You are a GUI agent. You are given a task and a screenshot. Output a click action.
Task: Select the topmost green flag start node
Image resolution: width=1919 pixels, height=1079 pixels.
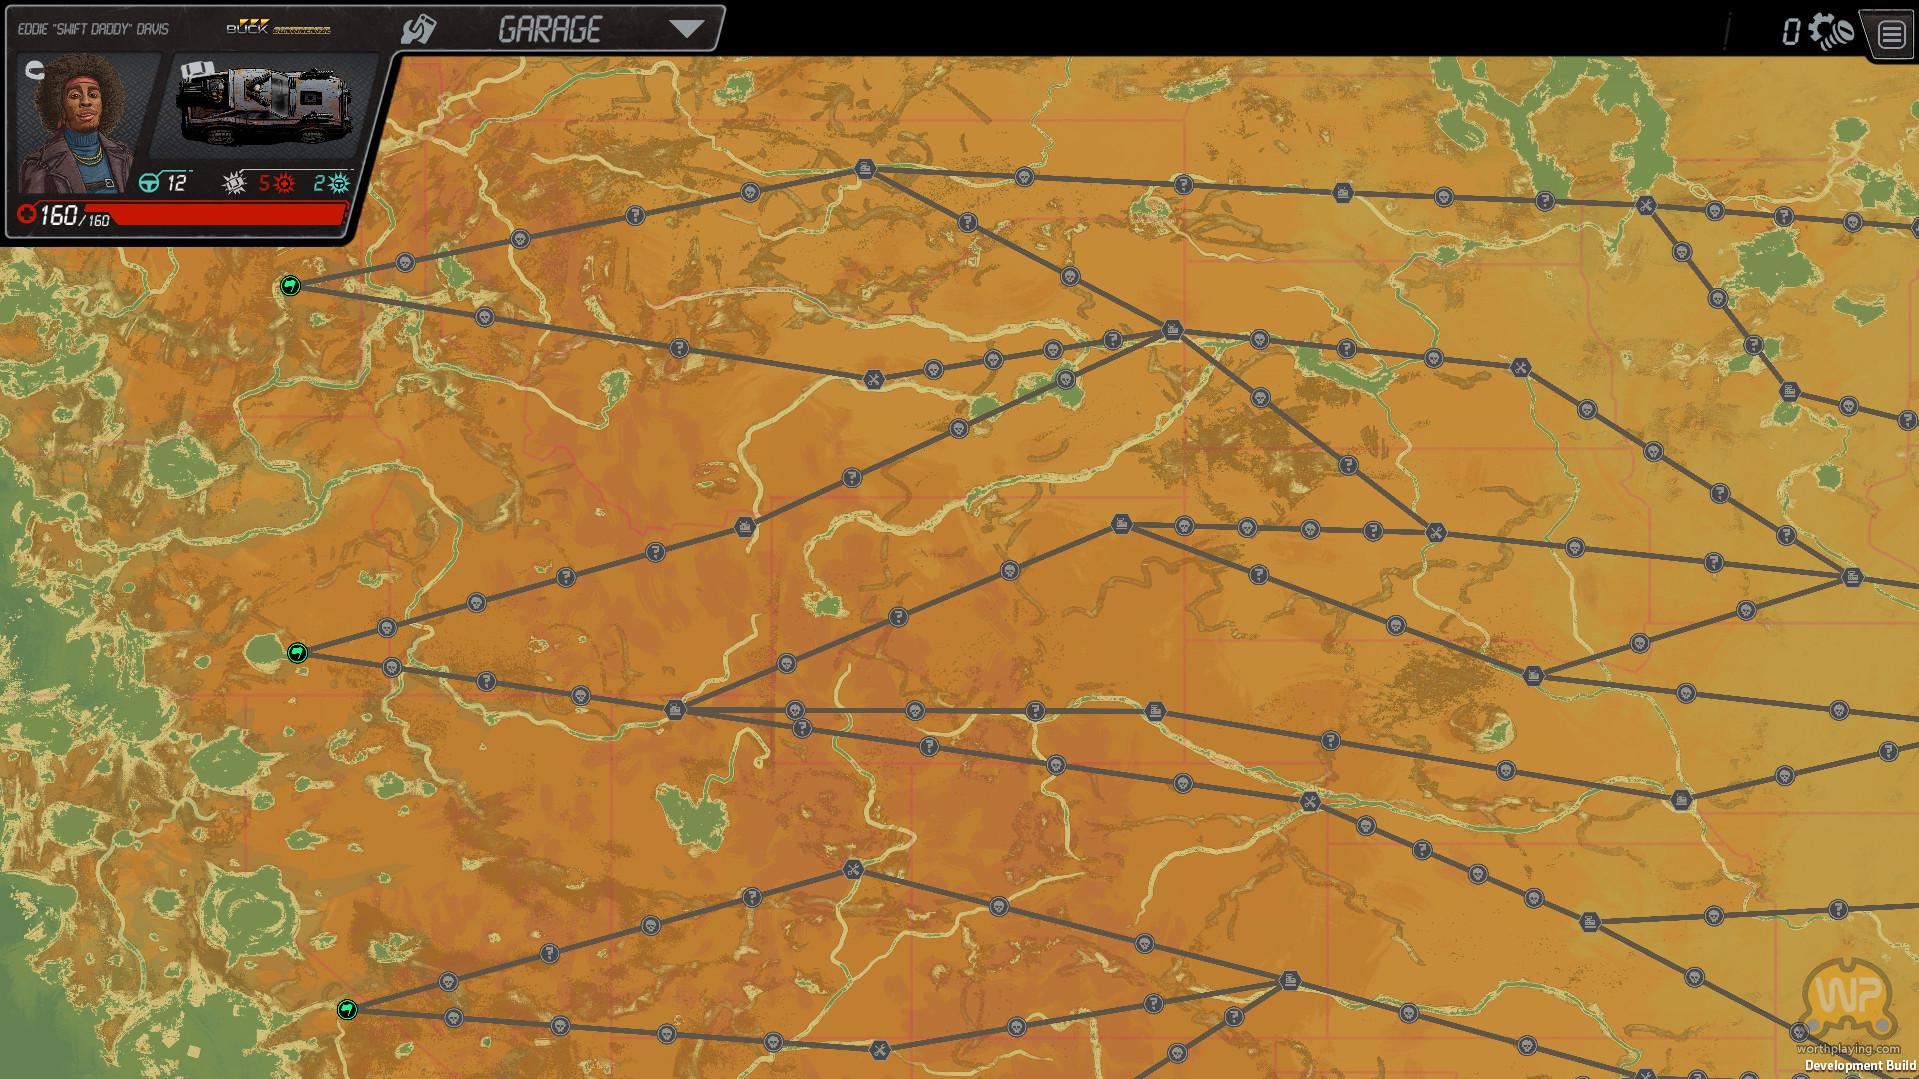[x=290, y=286]
